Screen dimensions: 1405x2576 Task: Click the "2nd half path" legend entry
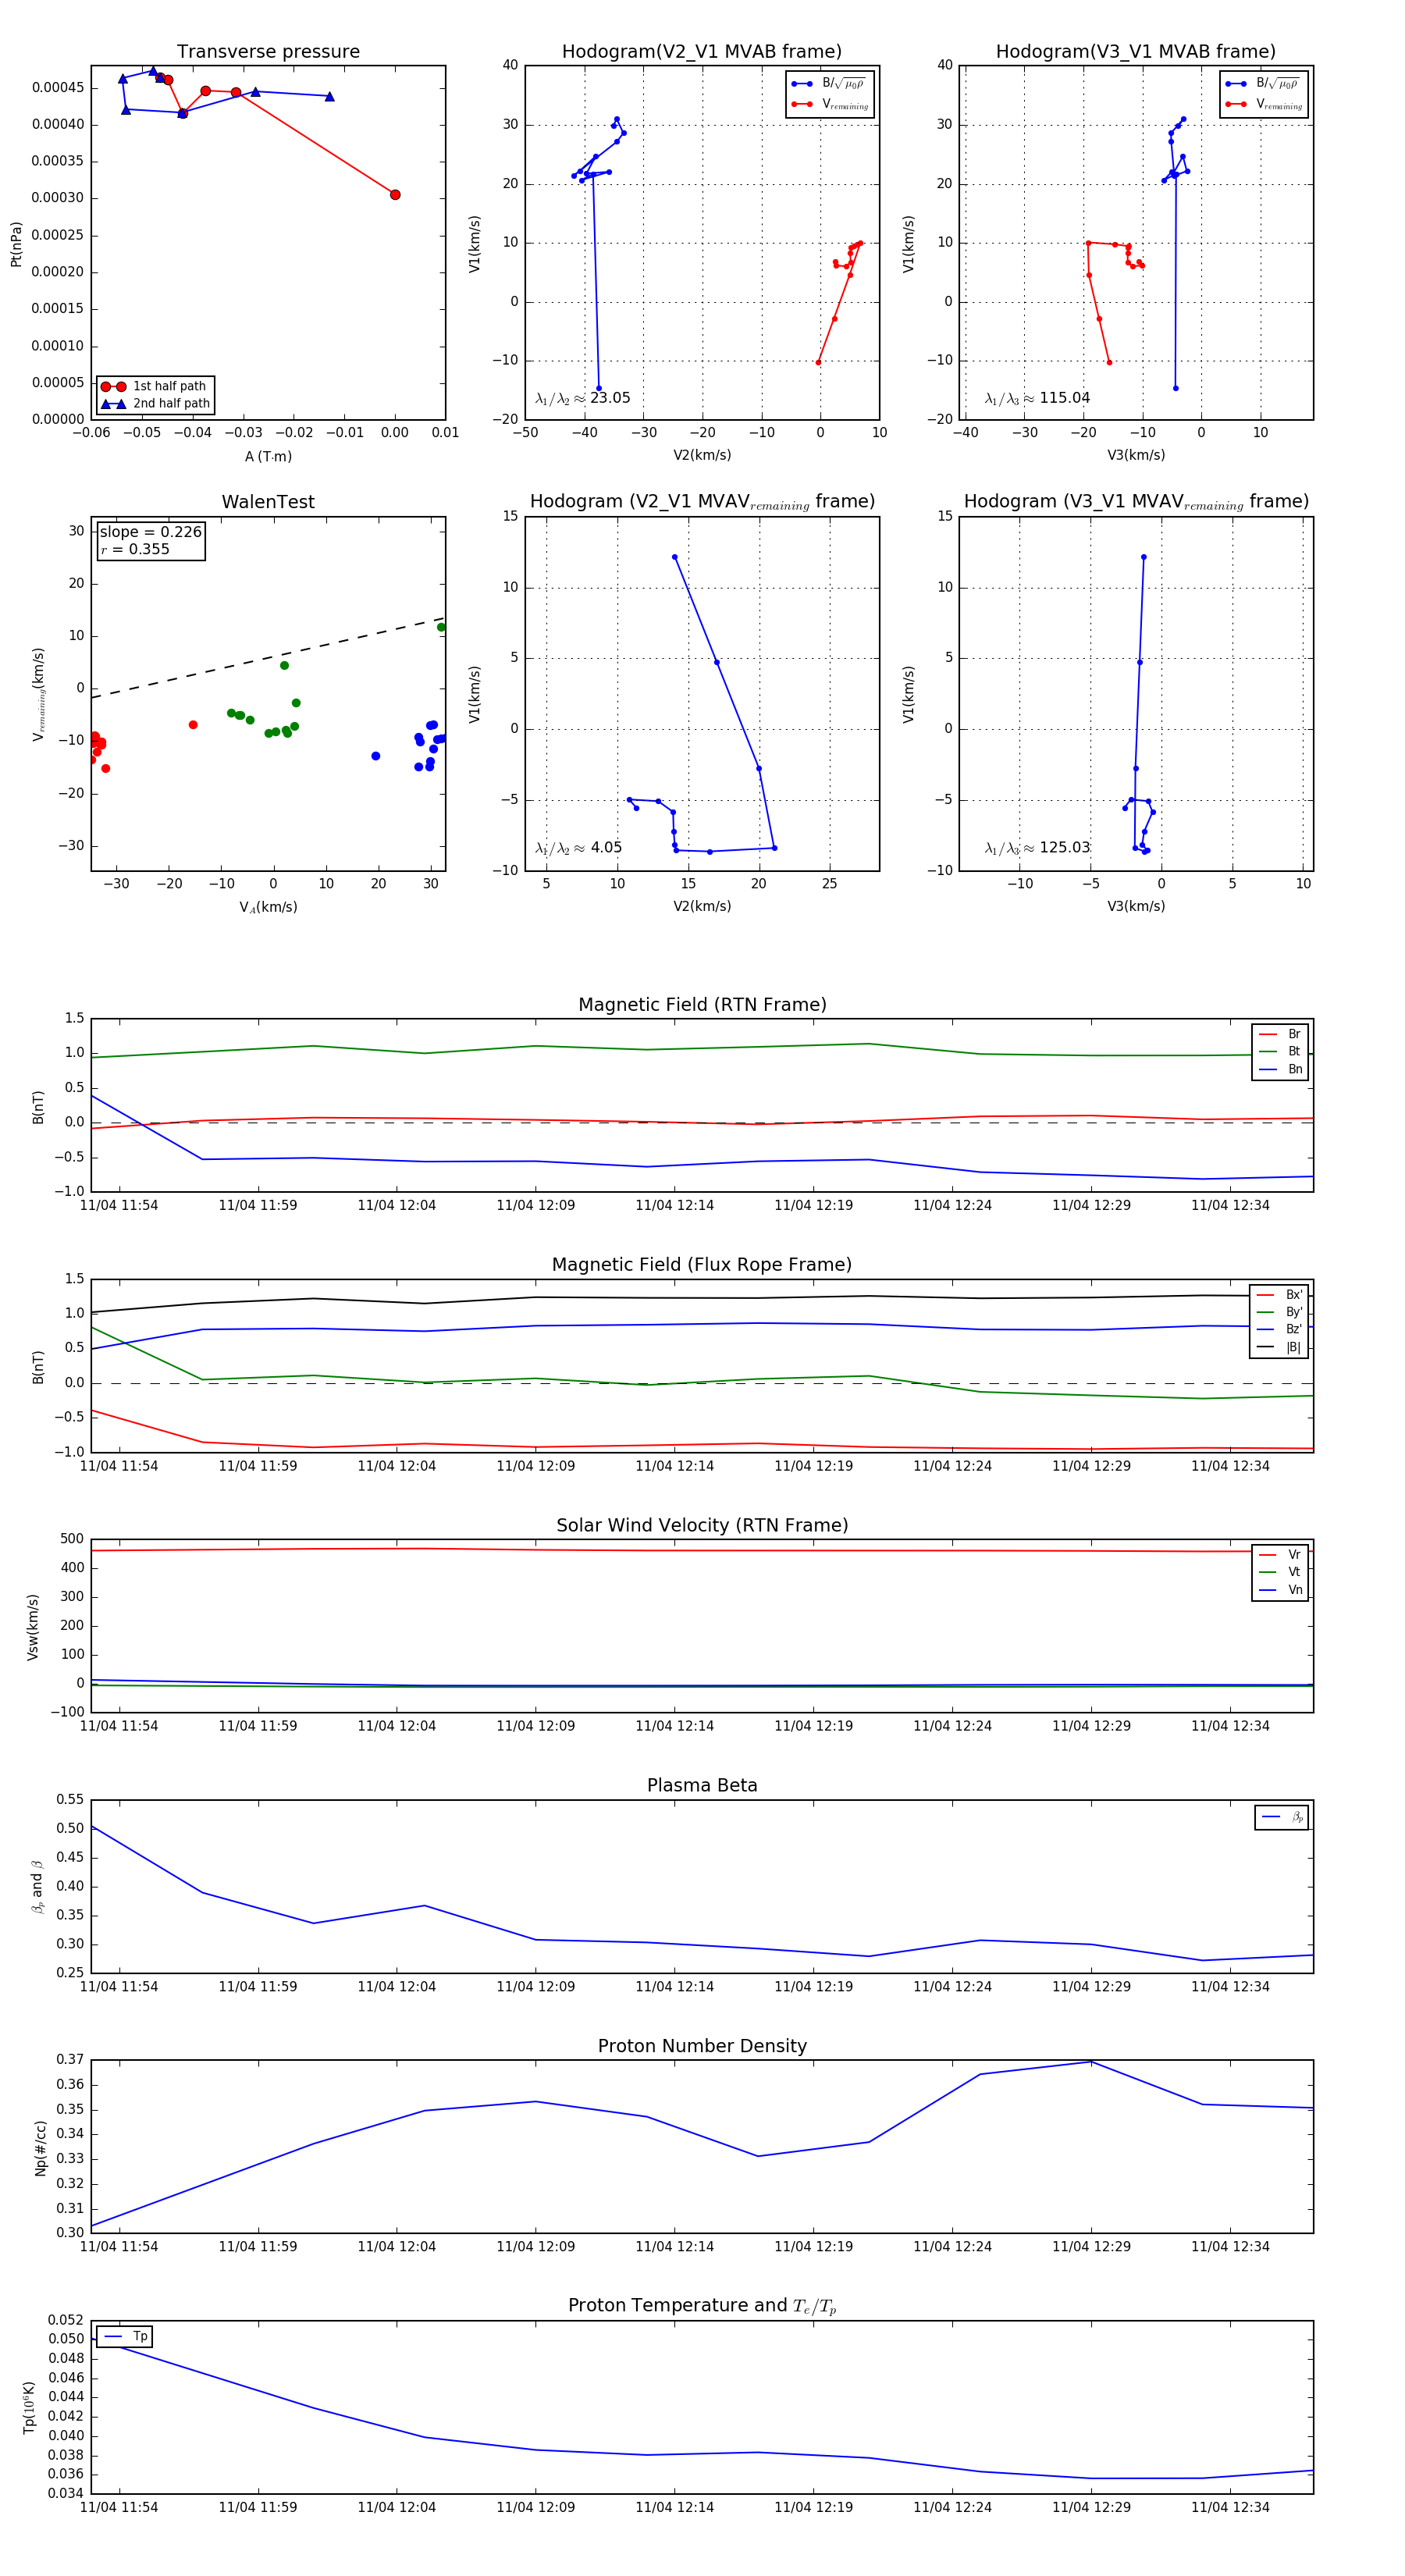click(155, 404)
